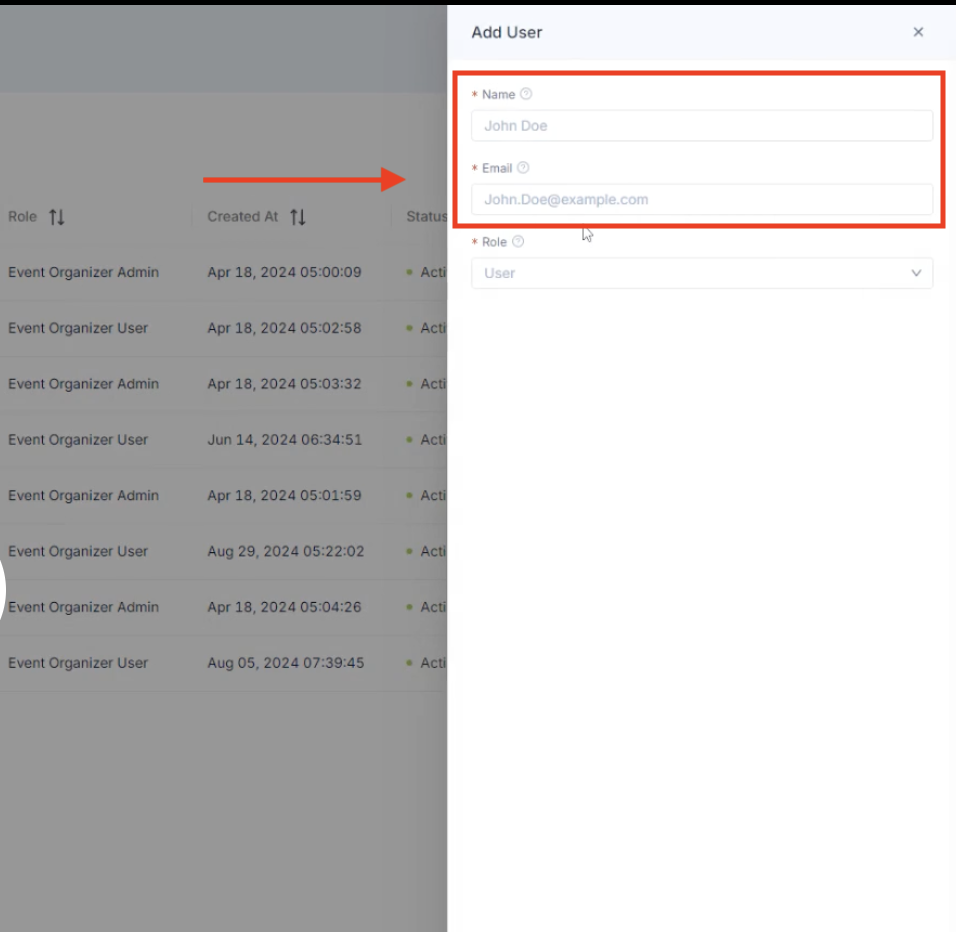Click the Role column header text

point(22,217)
